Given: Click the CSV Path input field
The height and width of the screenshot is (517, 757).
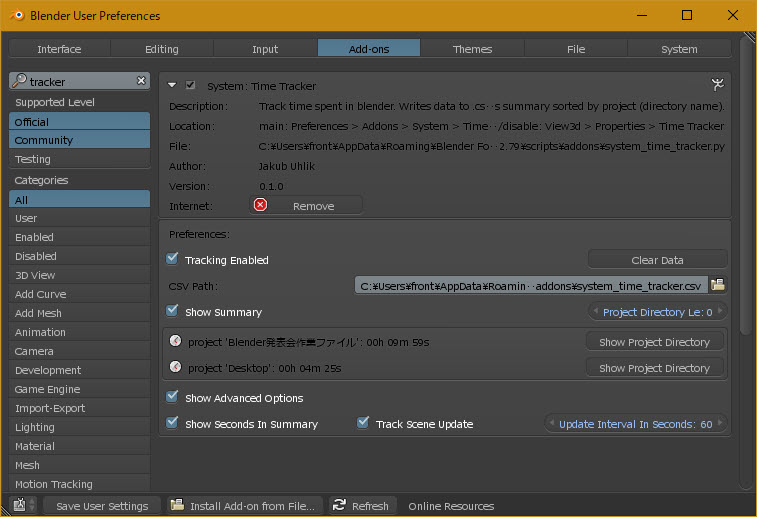Looking at the screenshot, I should click(531, 285).
